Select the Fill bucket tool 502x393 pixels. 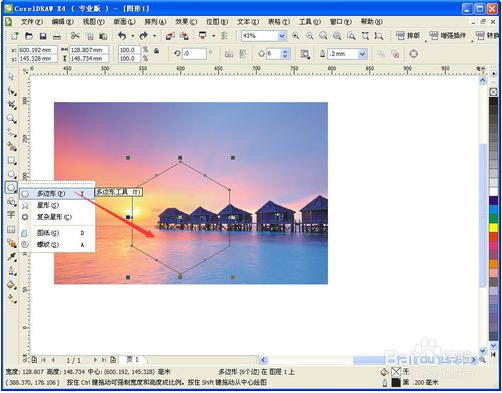pyautogui.click(x=11, y=285)
